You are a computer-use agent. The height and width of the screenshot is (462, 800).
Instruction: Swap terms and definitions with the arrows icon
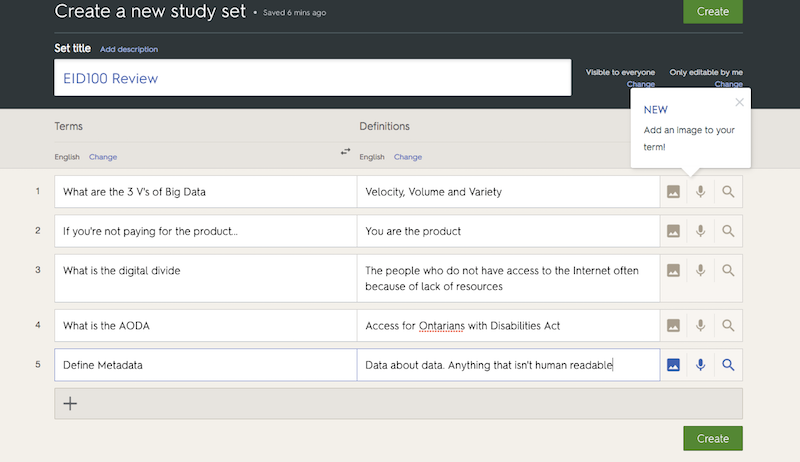pos(346,152)
